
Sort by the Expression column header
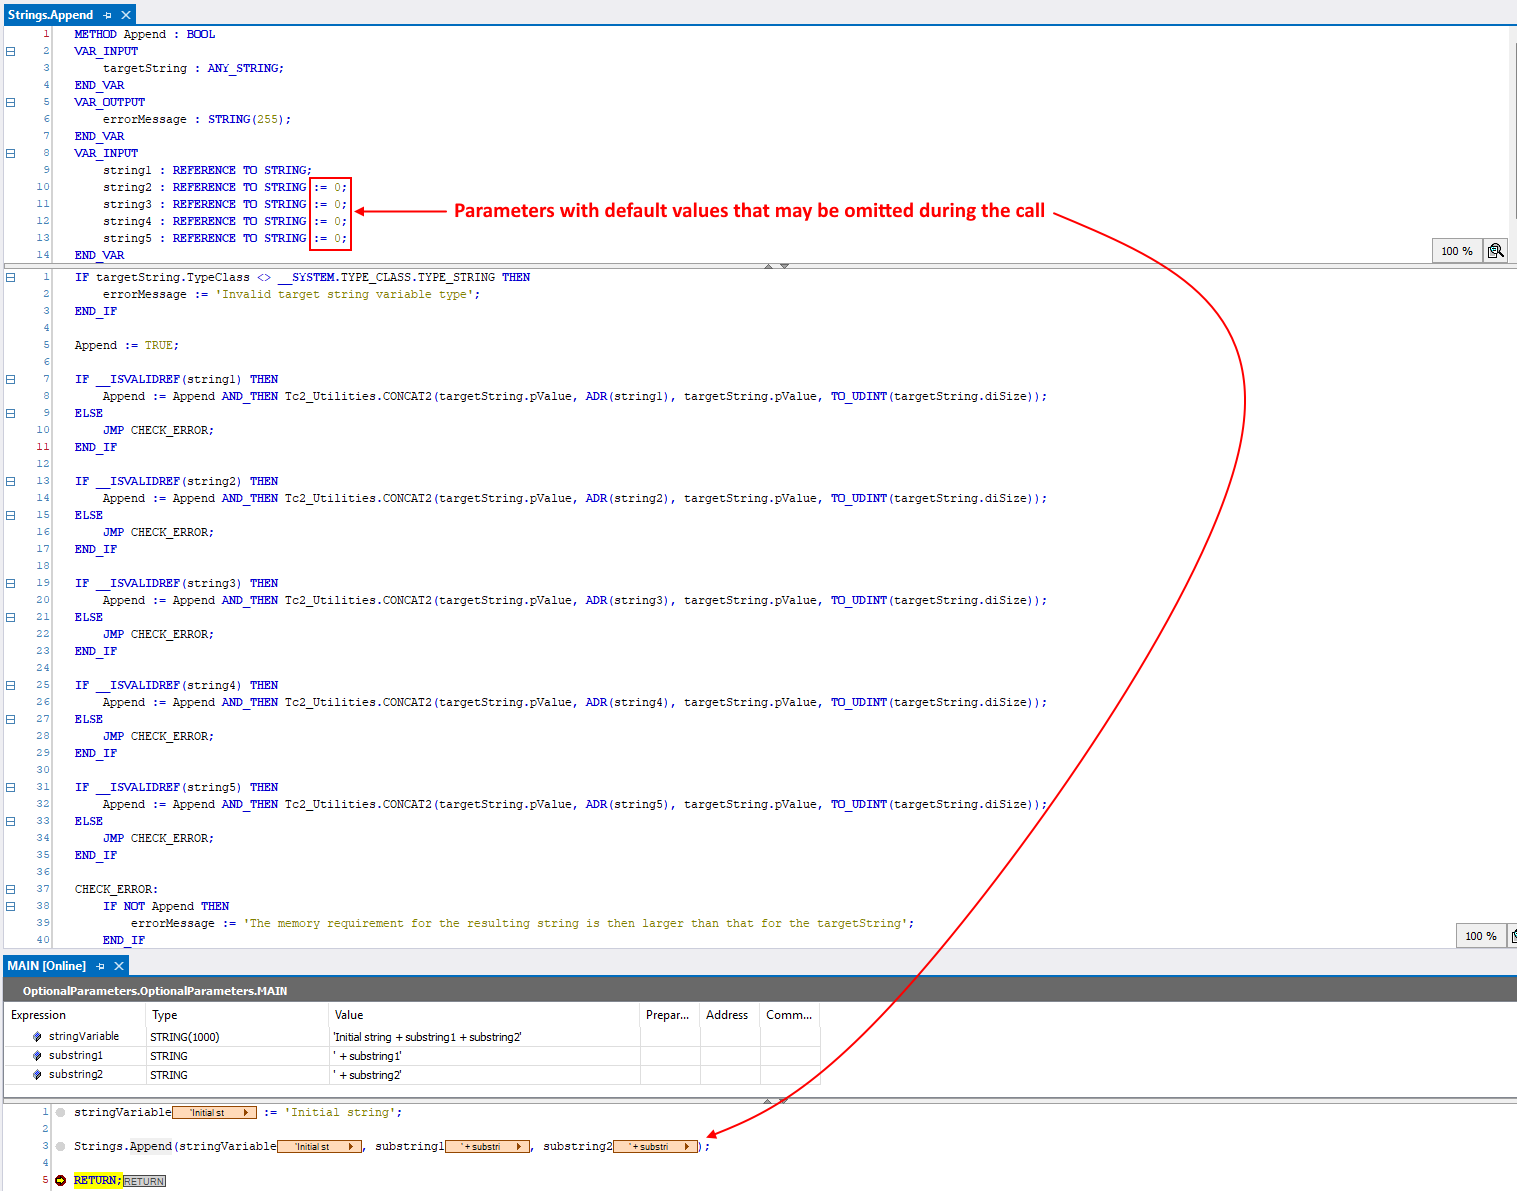[74, 1015]
